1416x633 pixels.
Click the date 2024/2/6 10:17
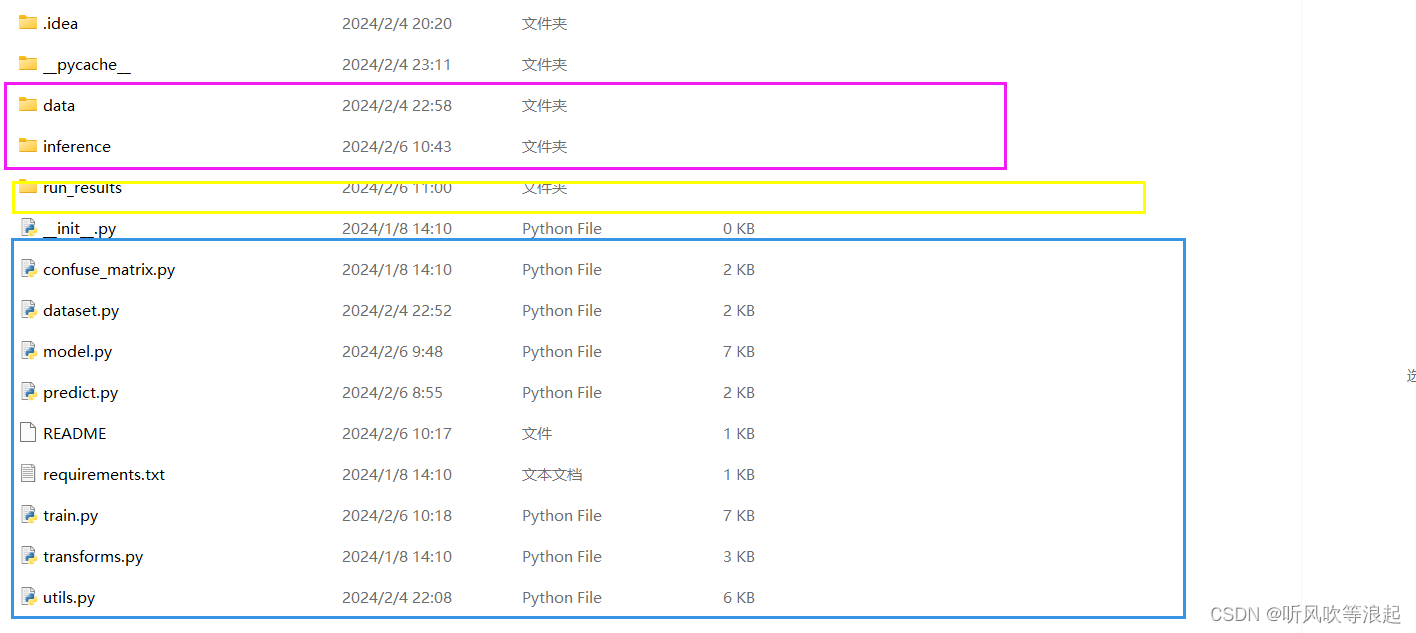click(396, 434)
